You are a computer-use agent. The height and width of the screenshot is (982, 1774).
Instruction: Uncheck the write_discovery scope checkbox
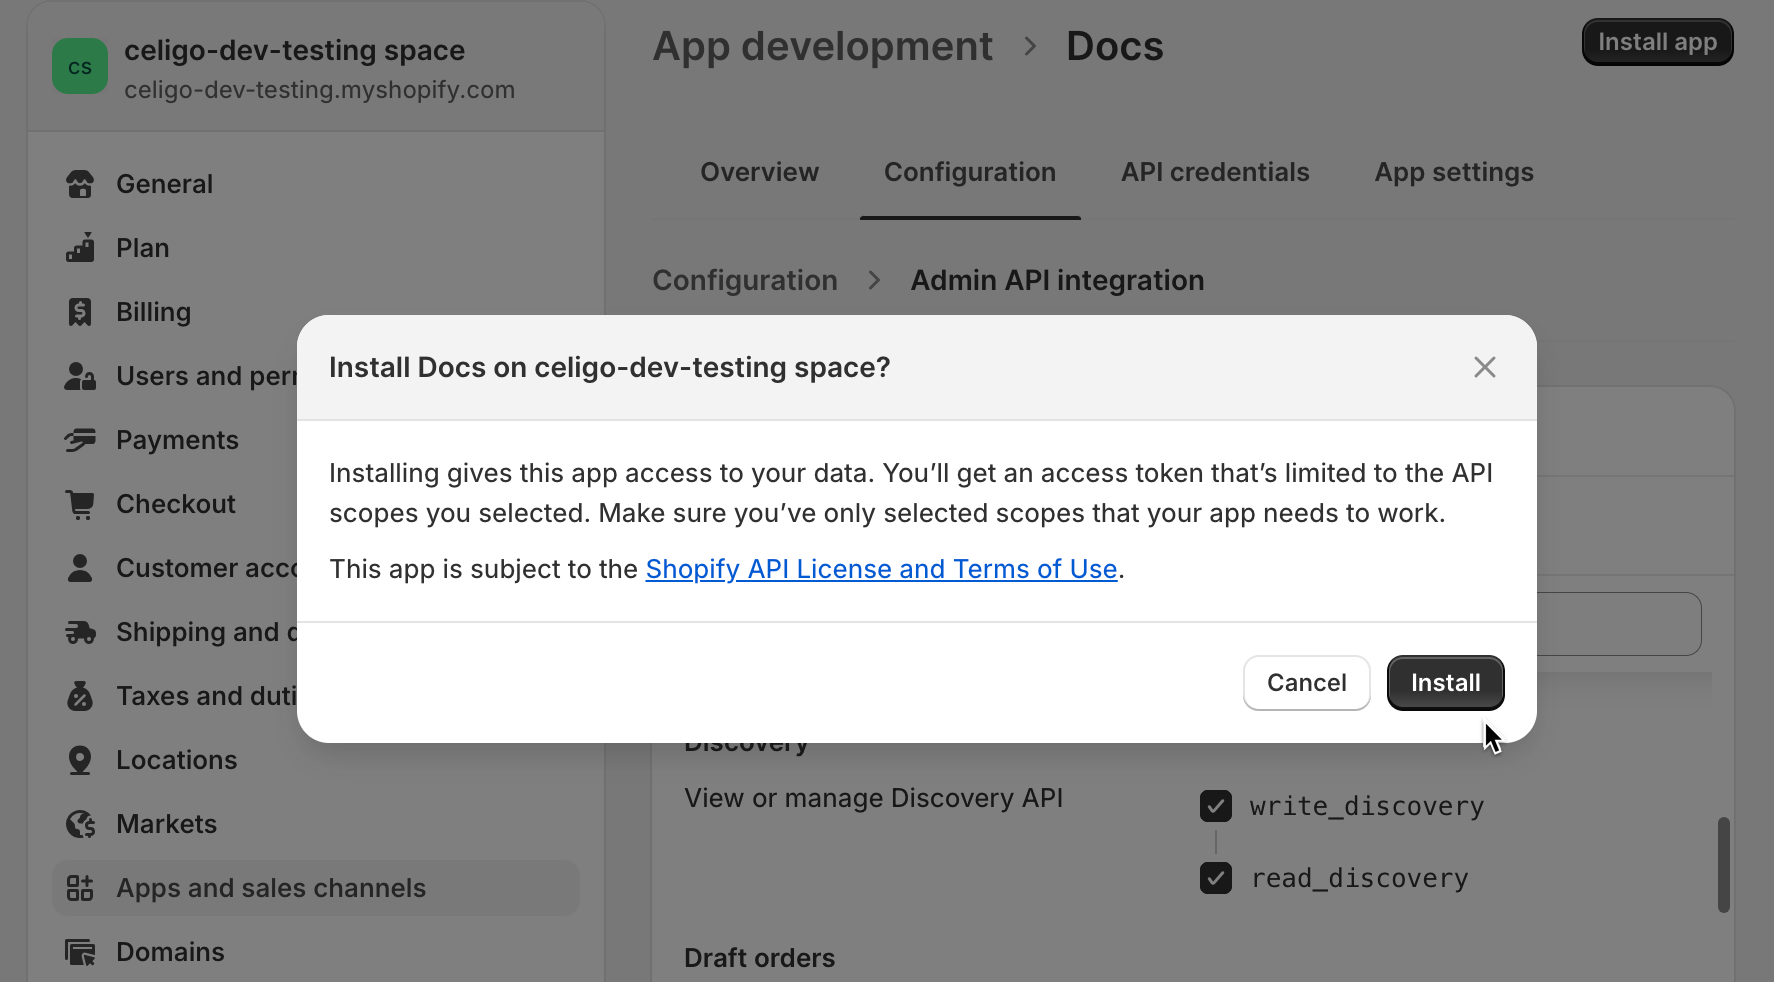1216,806
